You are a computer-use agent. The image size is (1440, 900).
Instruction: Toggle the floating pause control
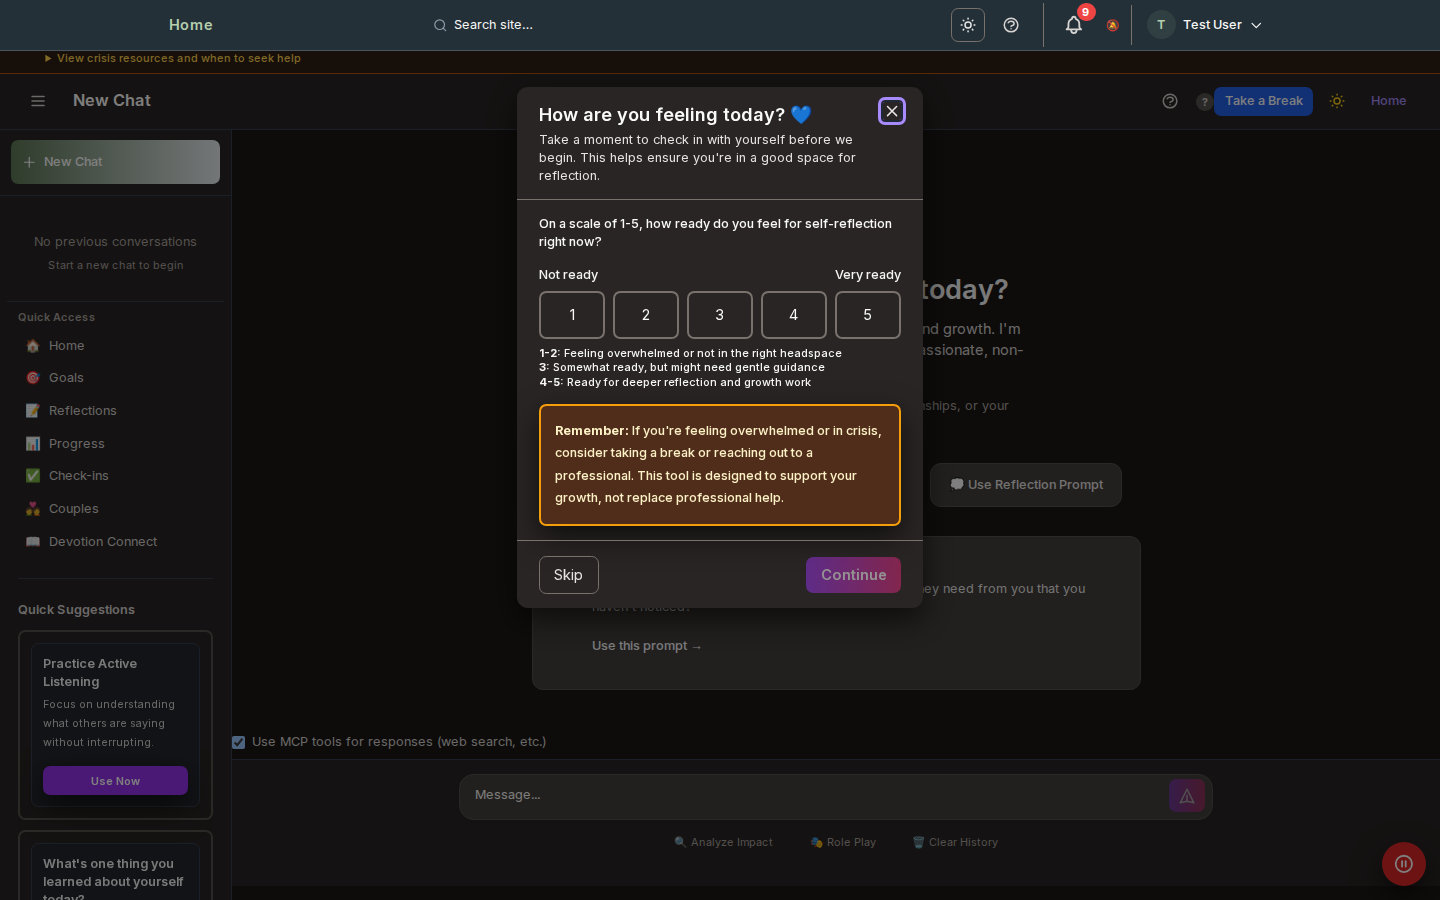pyautogui.click(x=1403, y=864)
